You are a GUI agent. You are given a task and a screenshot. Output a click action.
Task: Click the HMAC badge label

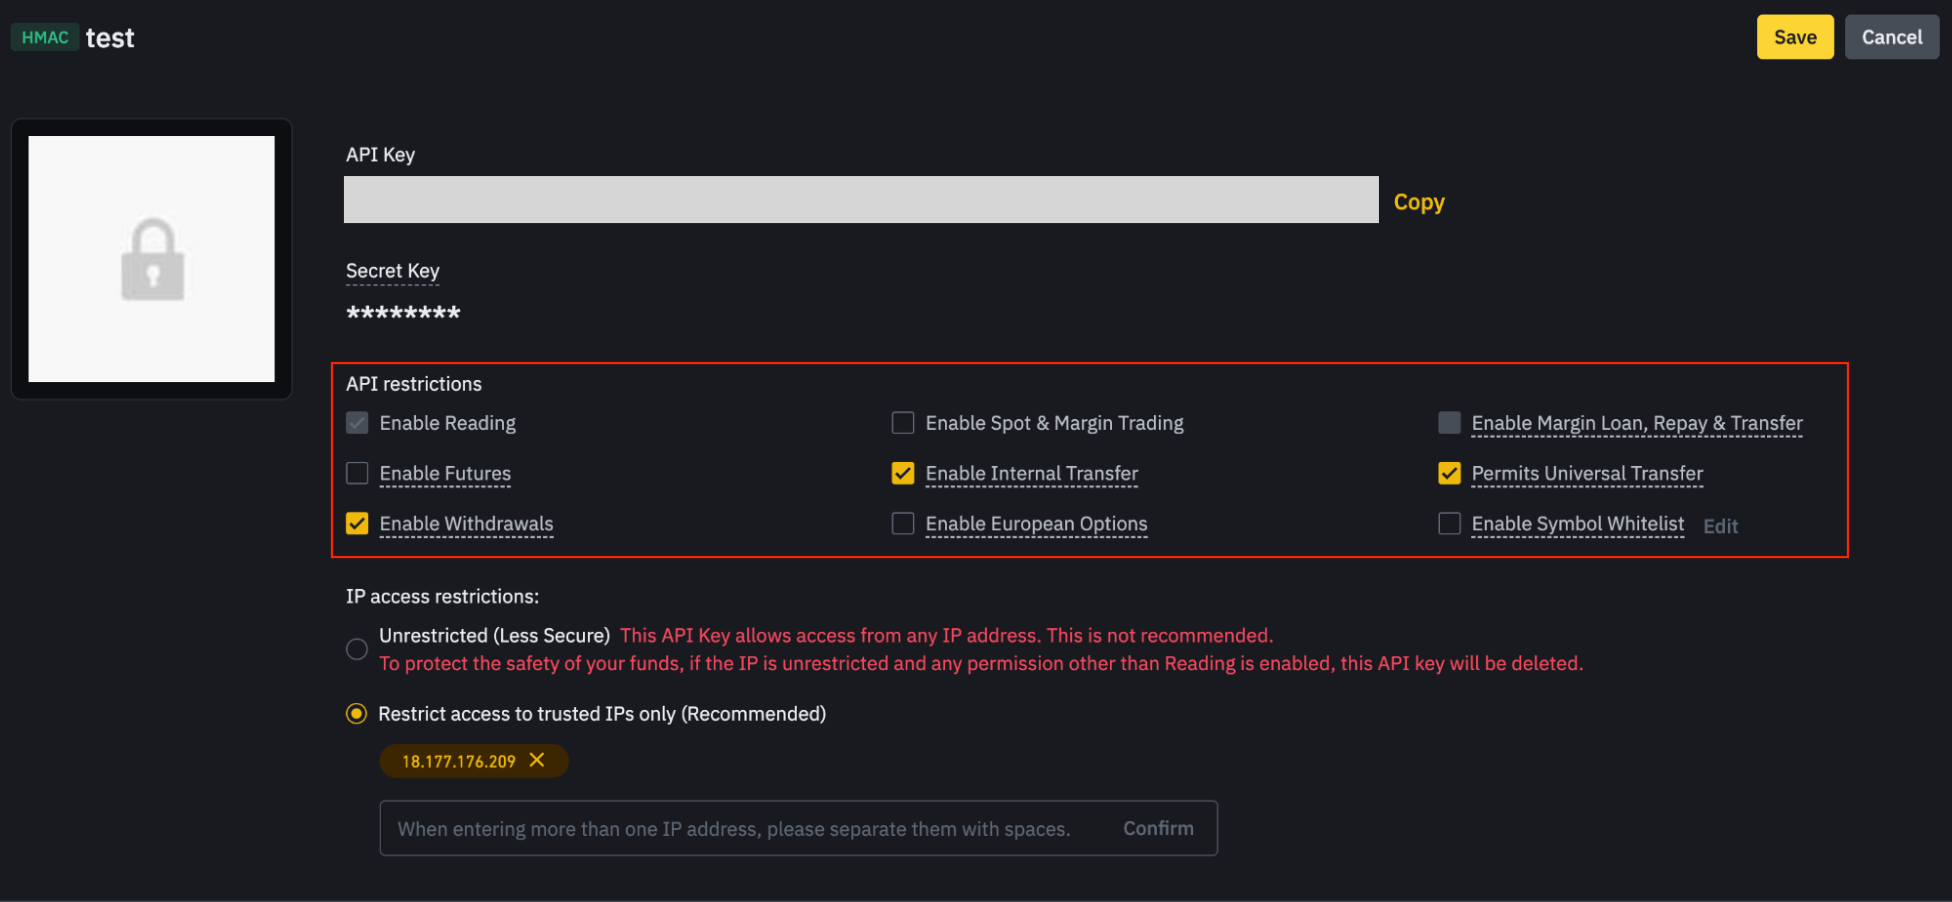pyautogui.click(x=45, y=36)
